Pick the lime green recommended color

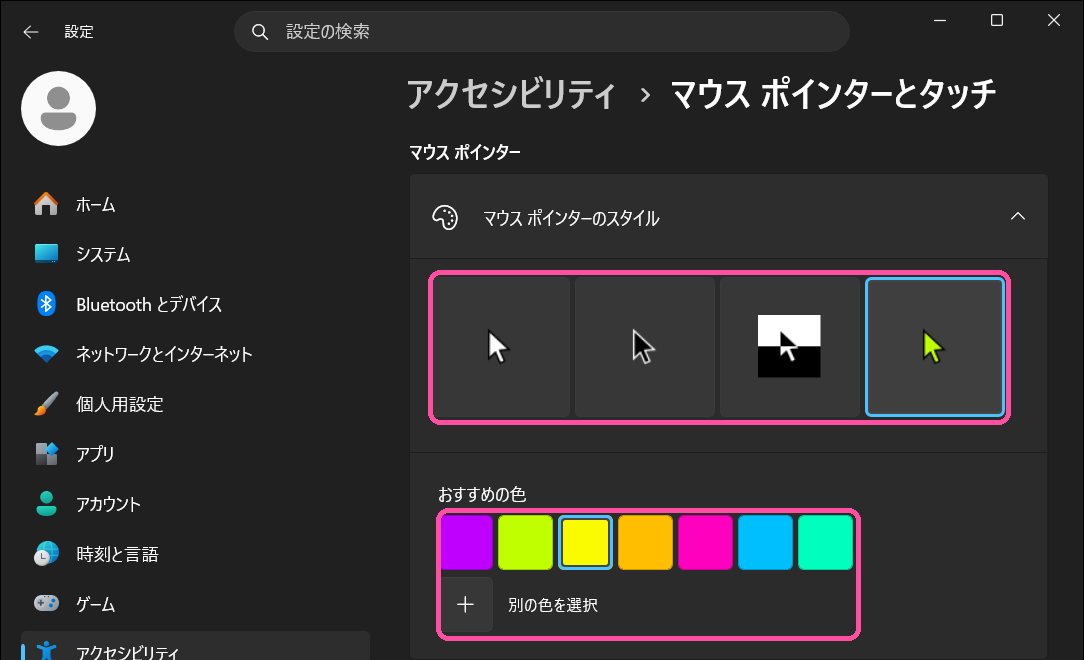525,543
